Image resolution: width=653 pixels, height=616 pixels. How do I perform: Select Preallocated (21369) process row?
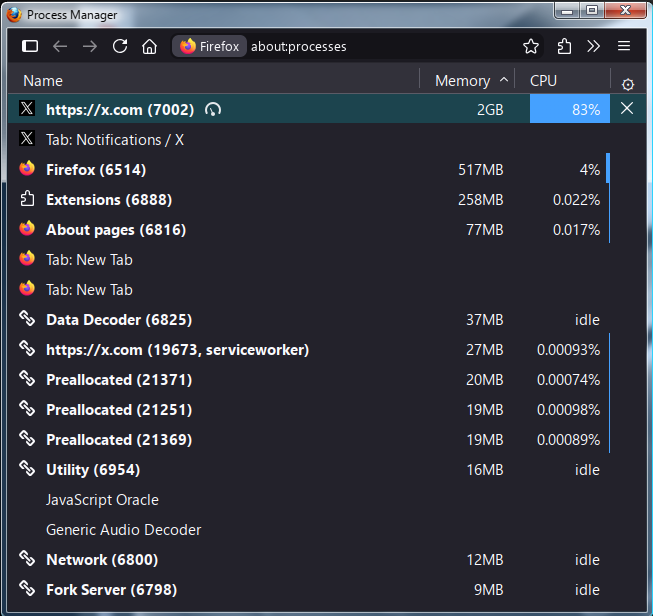point(327,439)
